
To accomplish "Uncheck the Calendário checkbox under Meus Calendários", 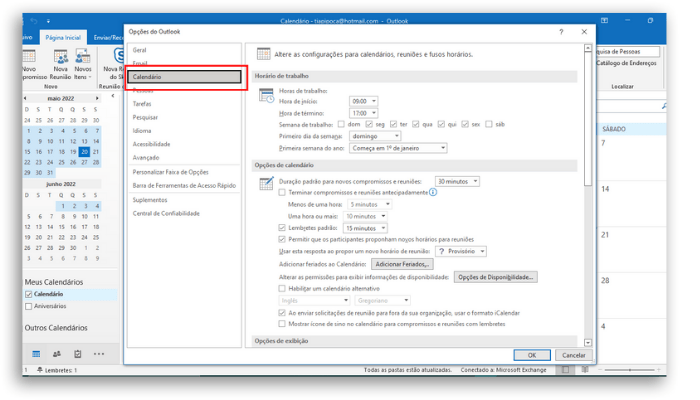I will click(29, 294).
